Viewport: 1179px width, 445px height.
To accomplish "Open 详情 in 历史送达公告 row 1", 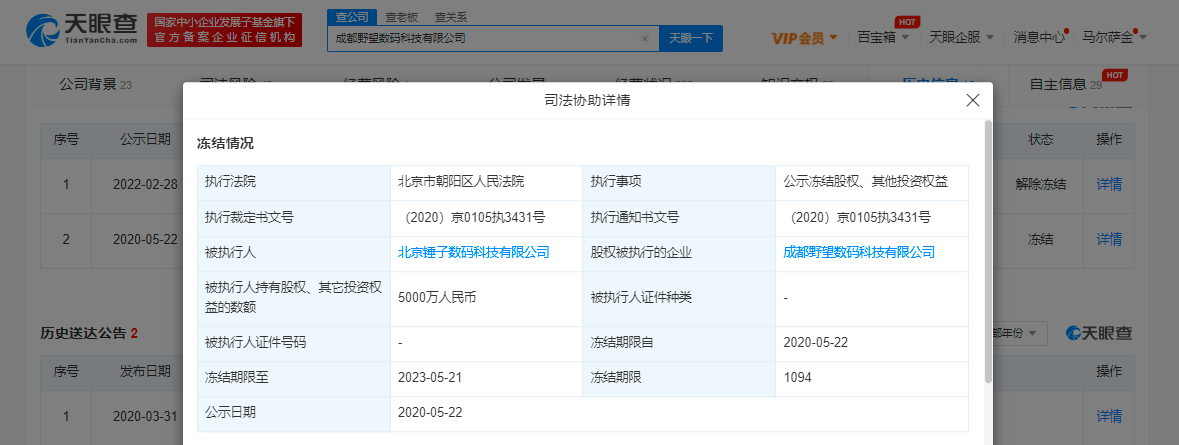I will [x=1109, y=416].
